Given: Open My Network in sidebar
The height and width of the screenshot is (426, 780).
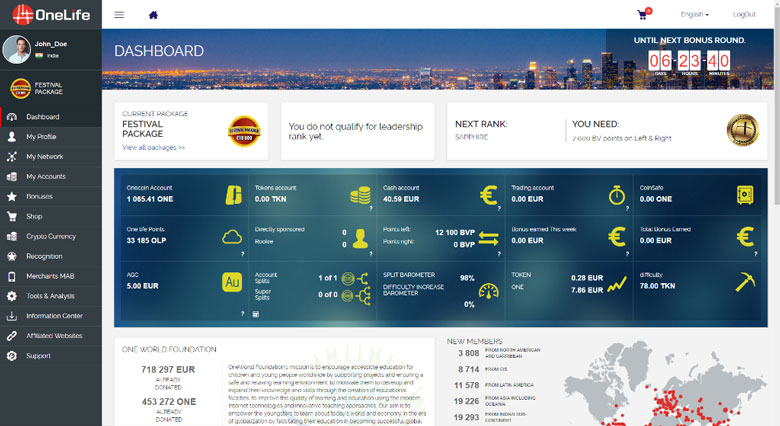Looking at the screenshot, I should (51, 157).
